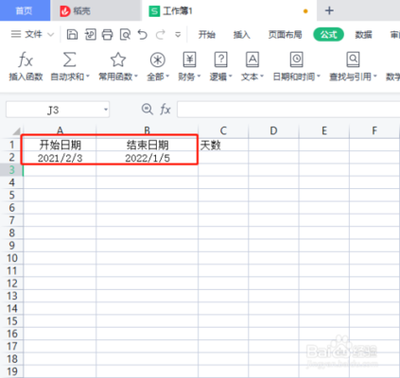The height and width of the screenshot is (378, 400).
Task: Open the Financial functions yen icon
Action: pyautogui.click(x=189, y=60)
